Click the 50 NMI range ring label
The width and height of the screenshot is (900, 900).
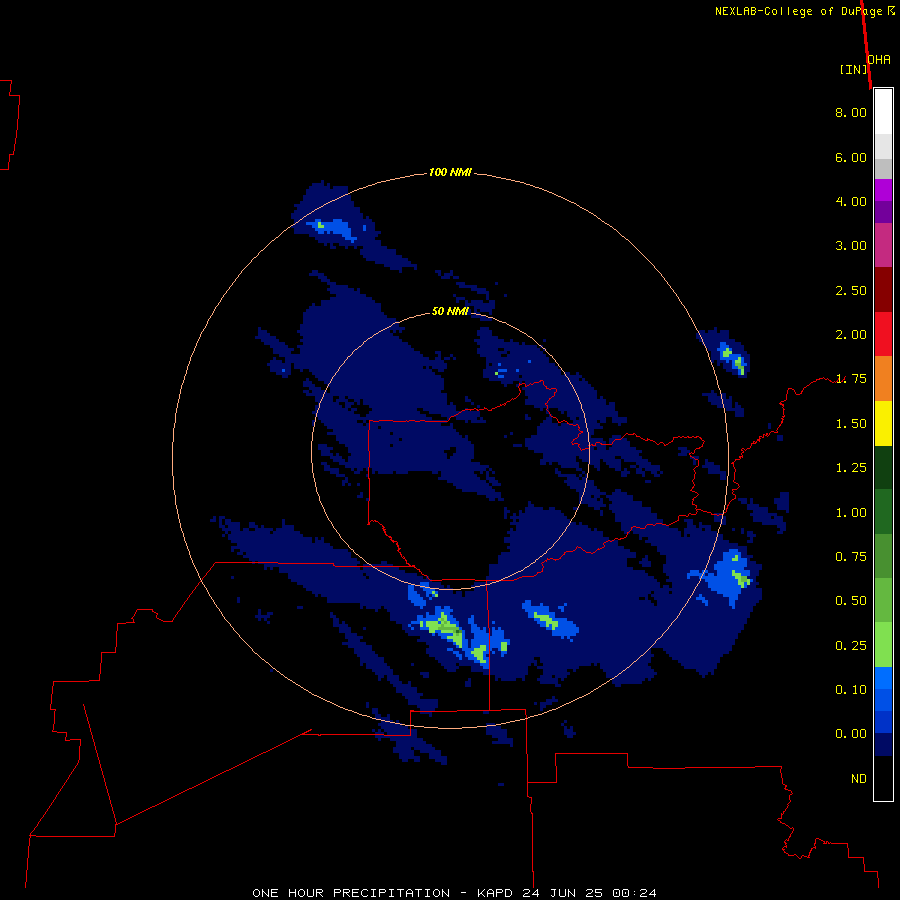point(450,311)
